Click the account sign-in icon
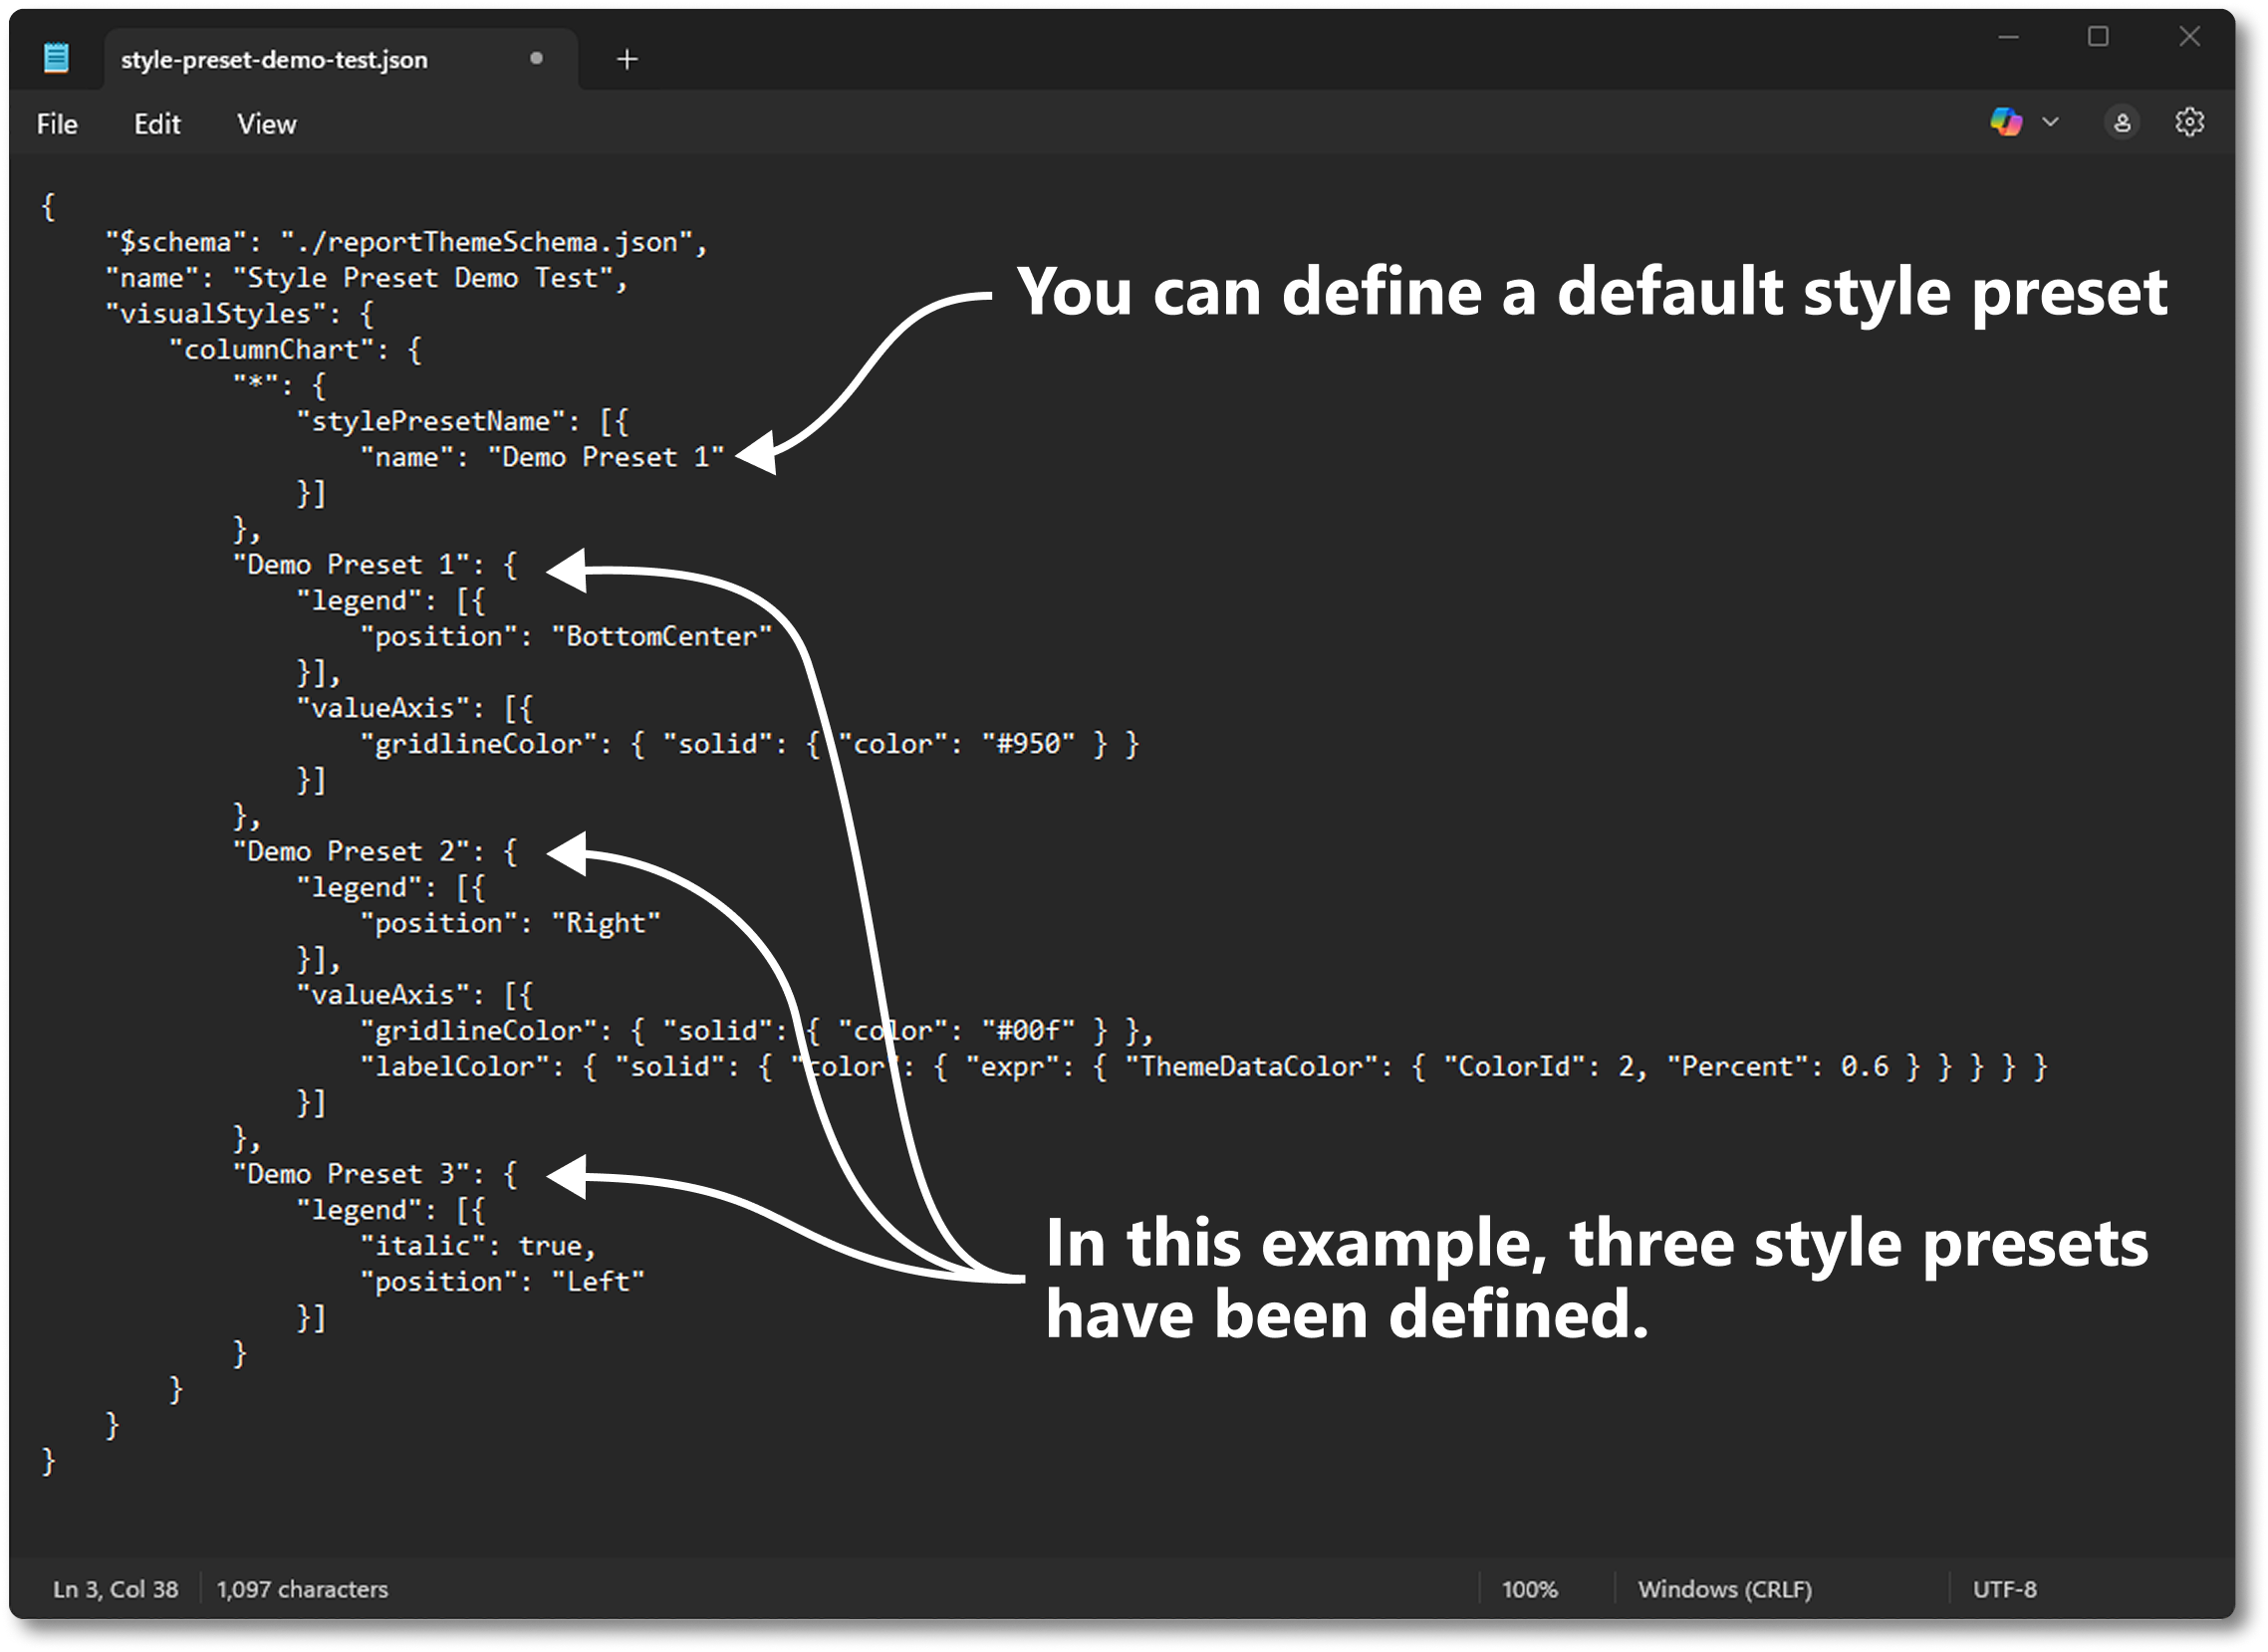 tap(2122, 122)
